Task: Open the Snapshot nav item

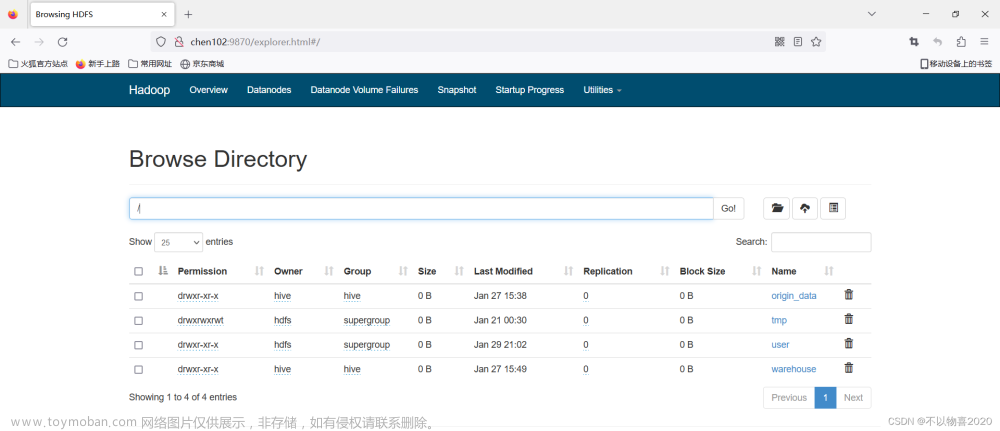Action: 457,90
